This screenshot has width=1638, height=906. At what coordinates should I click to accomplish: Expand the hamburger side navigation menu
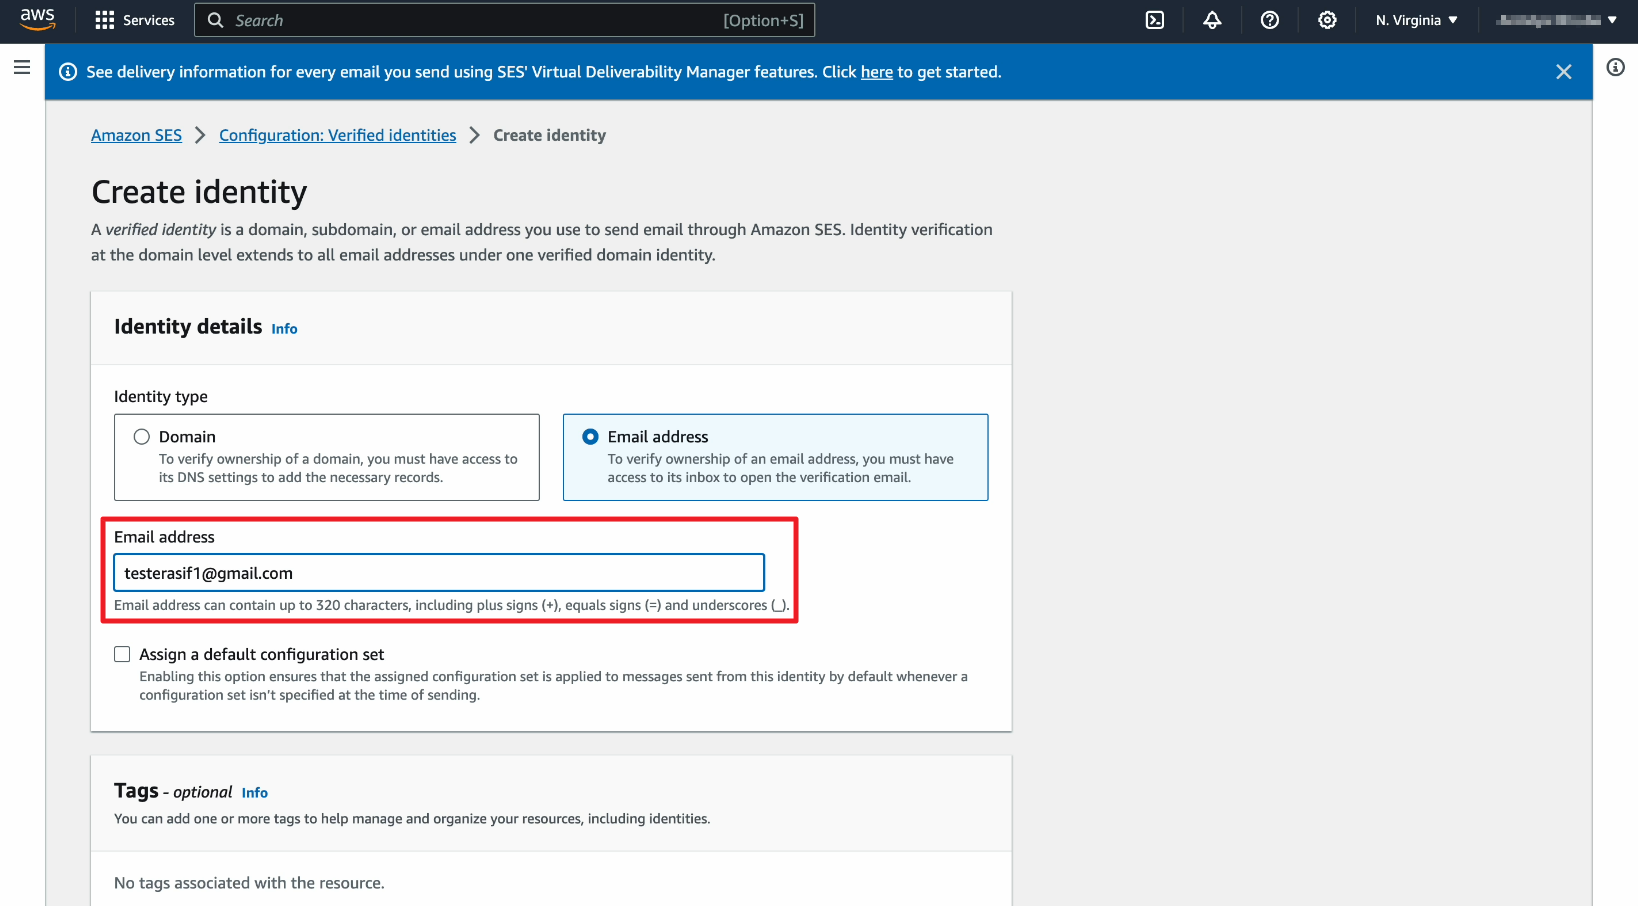click(x=22, y=67)
